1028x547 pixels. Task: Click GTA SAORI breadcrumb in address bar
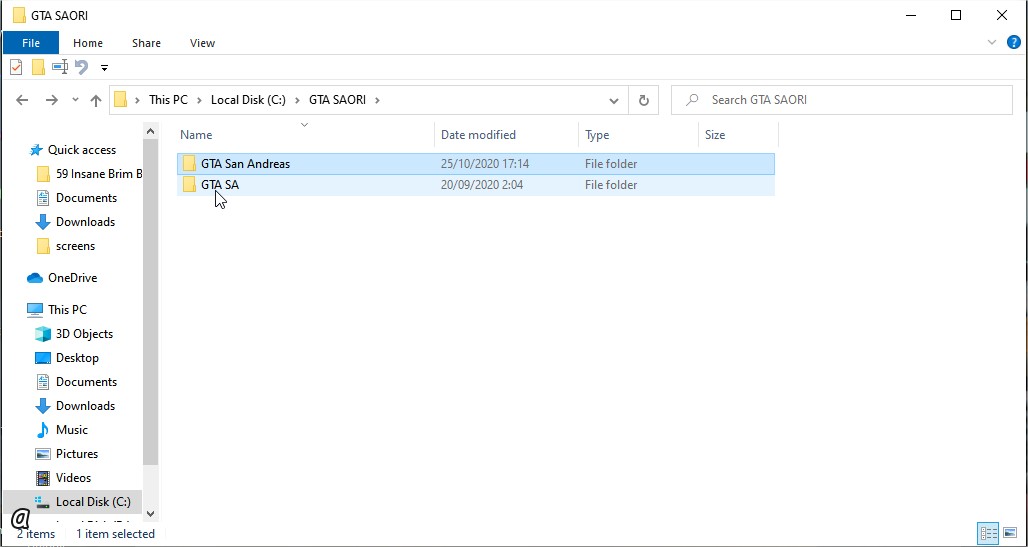(337, 100)
